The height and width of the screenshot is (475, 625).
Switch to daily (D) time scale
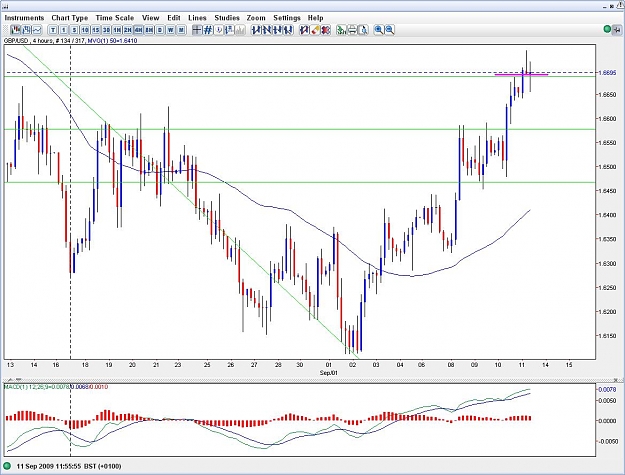160,30
